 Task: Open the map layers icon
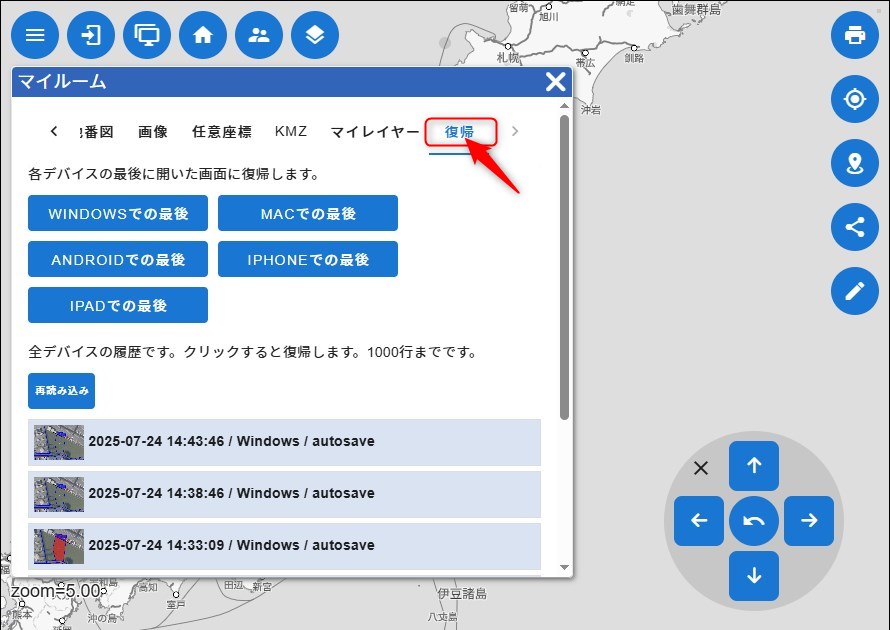pos(315,36)
